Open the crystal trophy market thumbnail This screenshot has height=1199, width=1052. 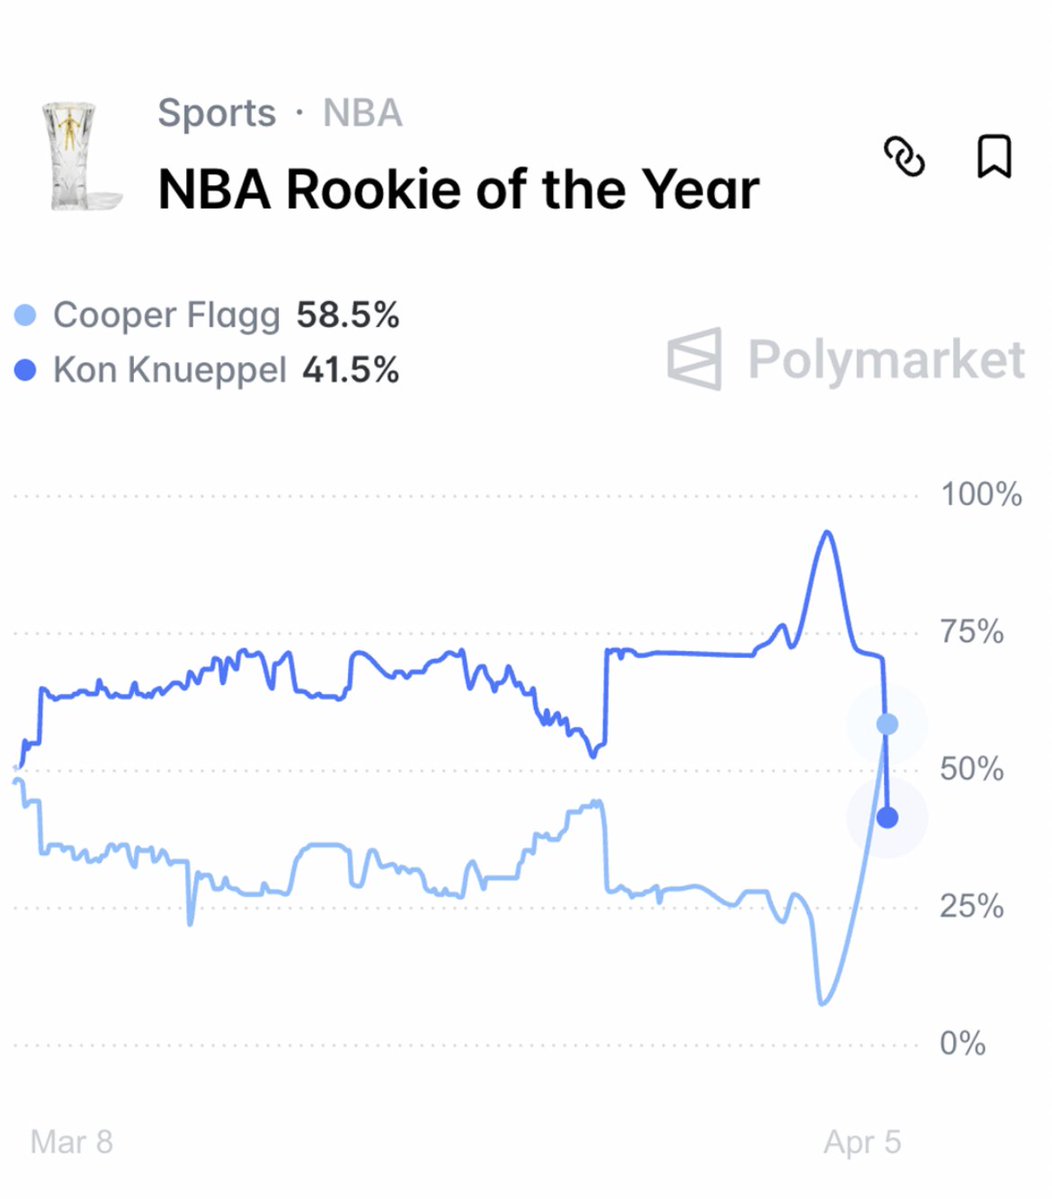(79, 155)
